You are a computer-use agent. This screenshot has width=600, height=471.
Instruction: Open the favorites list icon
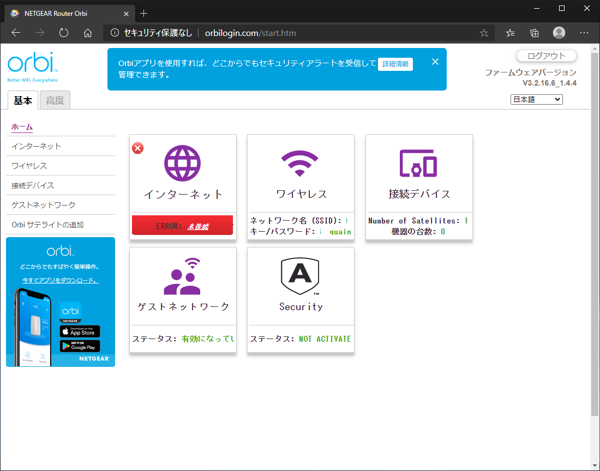(510, 33)
